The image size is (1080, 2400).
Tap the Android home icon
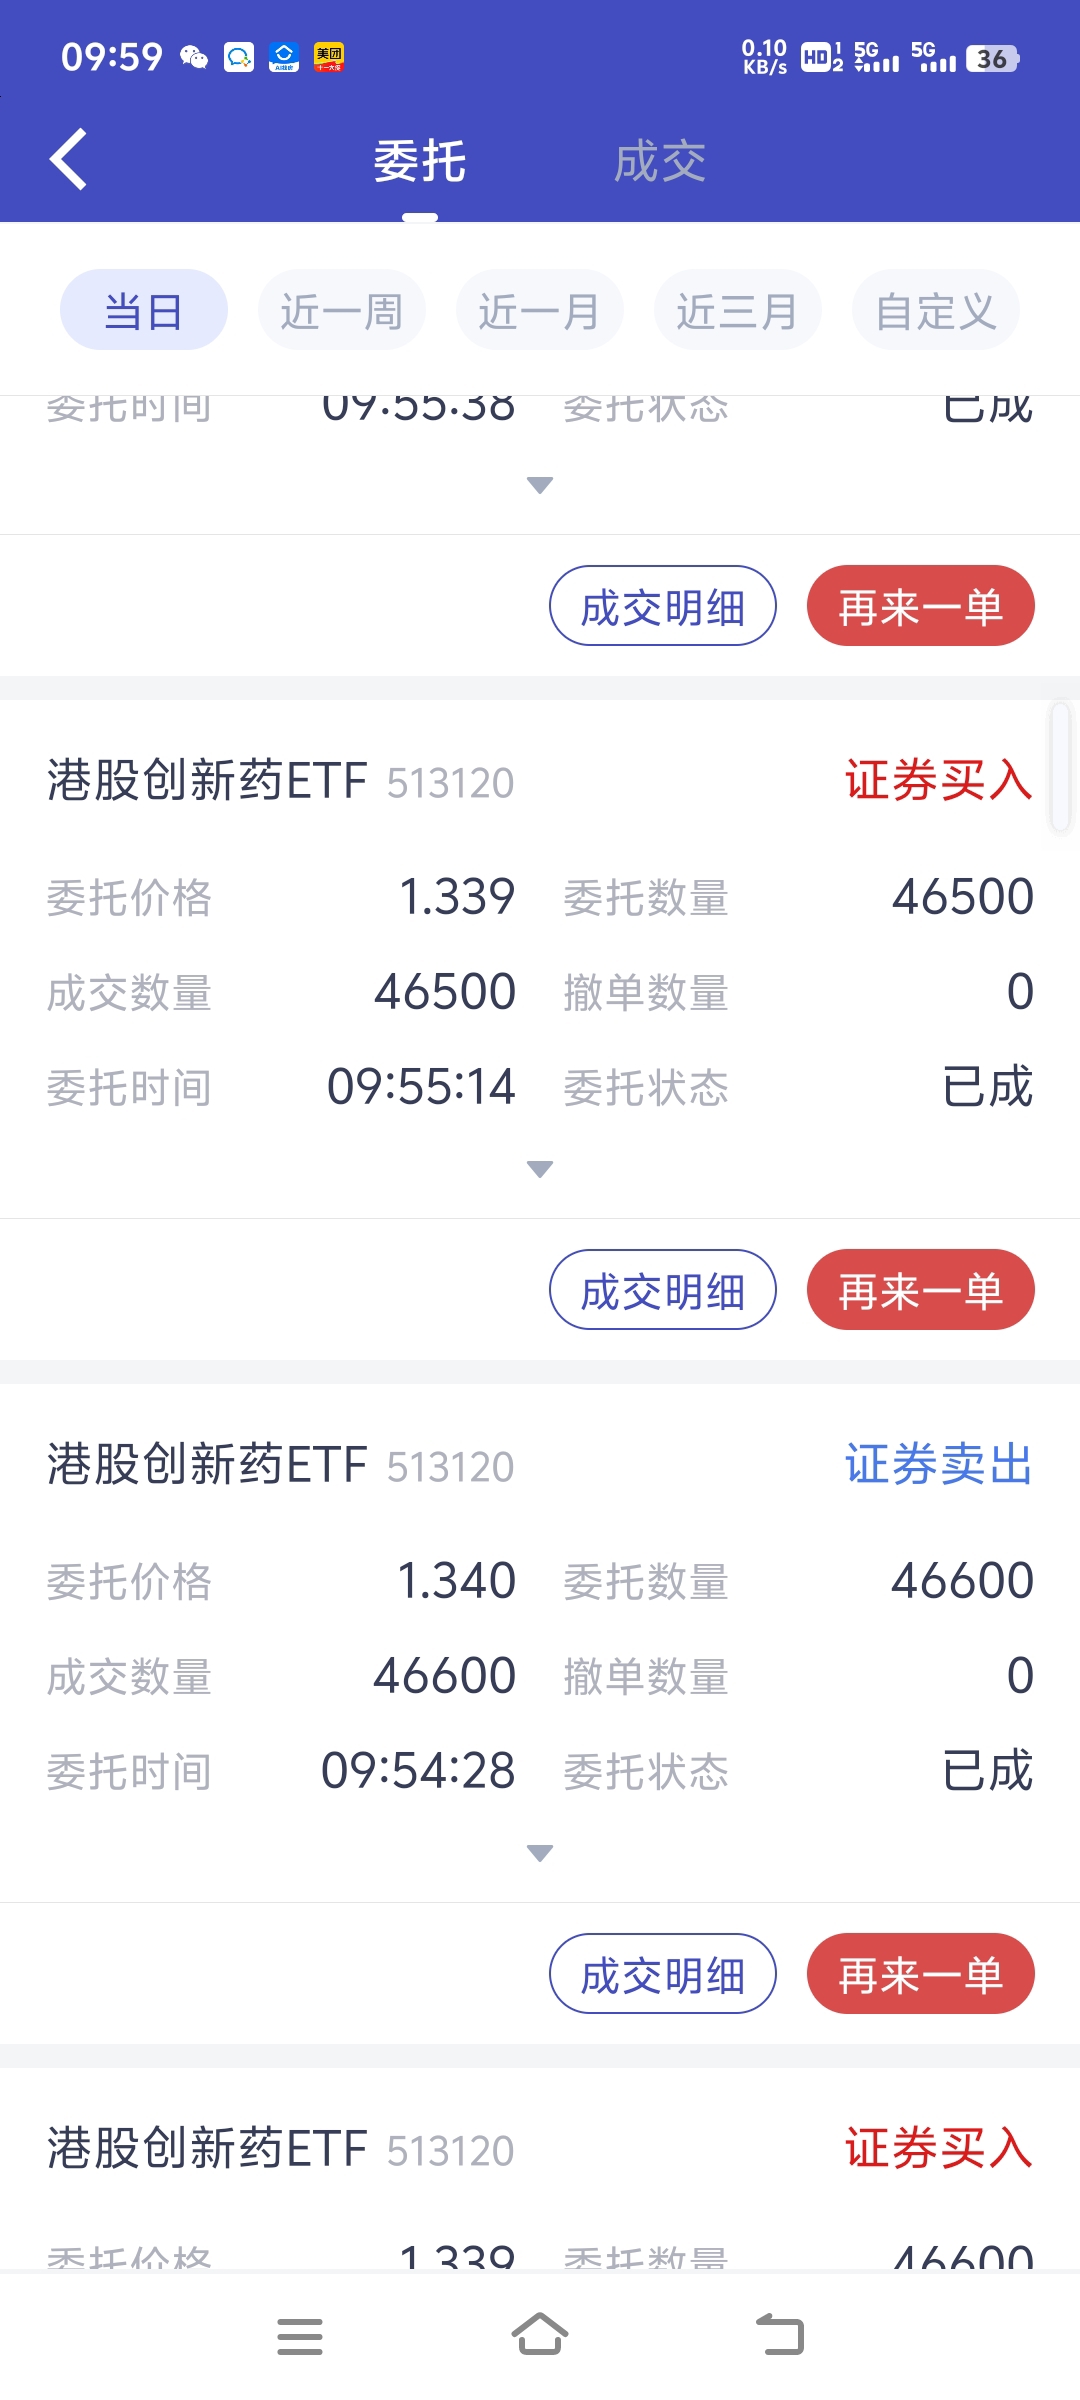click(540, 2335)
